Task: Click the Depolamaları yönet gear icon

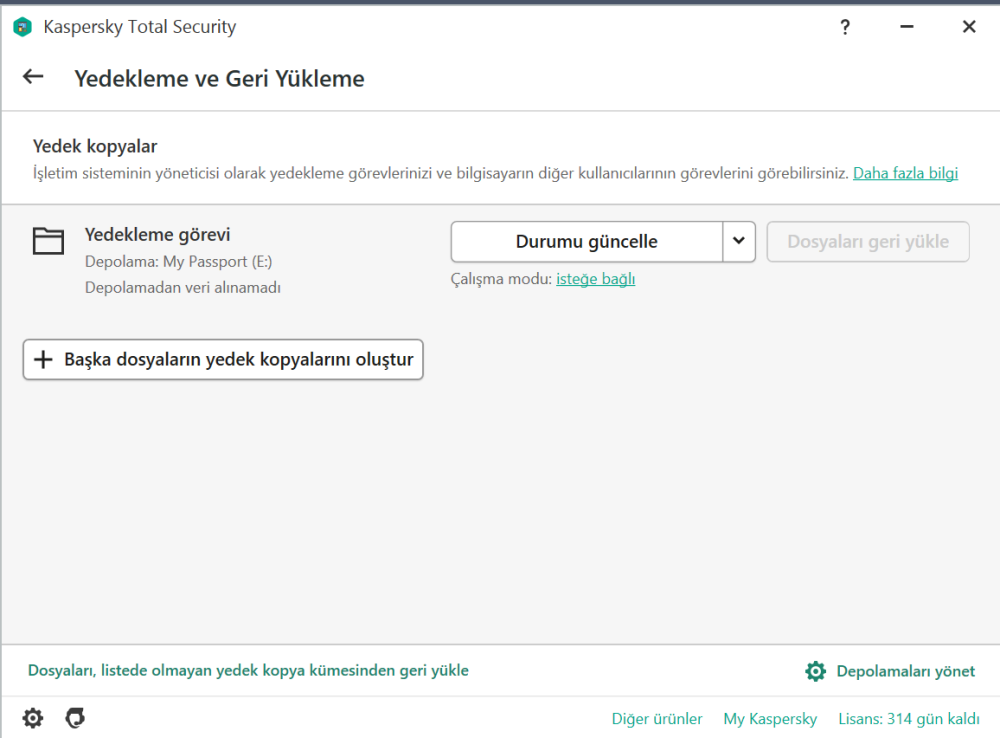Action: pyautogui.click(x=815, y=671)
